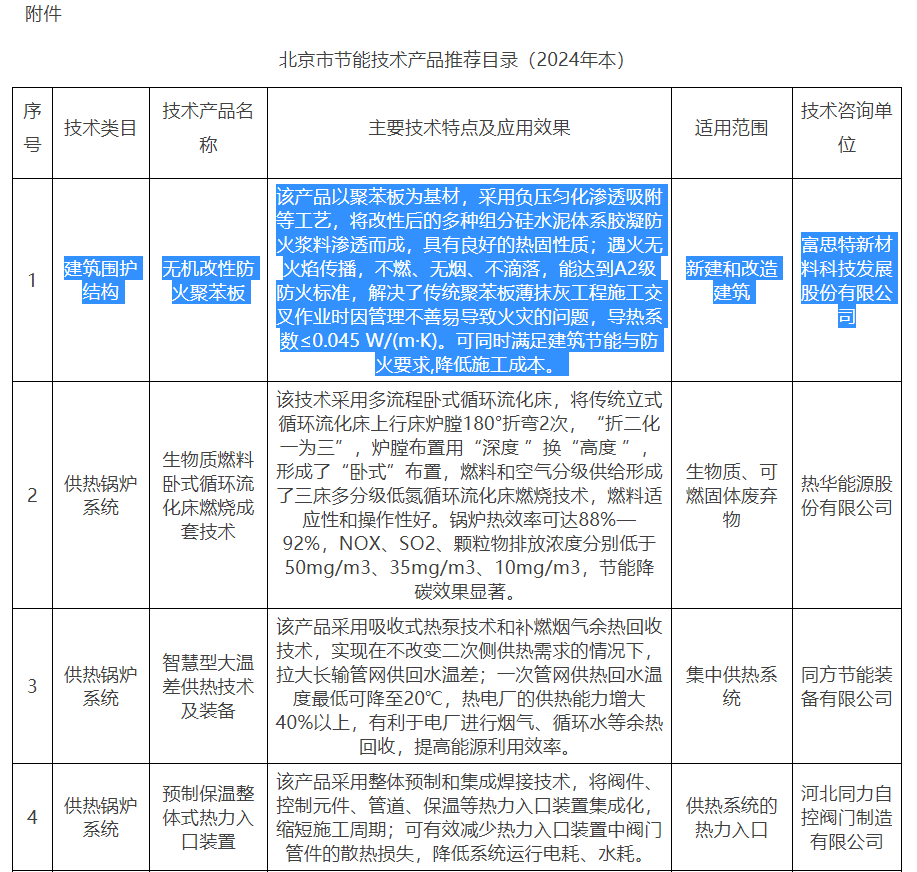Click '富思特新材料科技发展股份有限公司' cell
This screenshot has width=917, height=872.
(x=847, y=280)
